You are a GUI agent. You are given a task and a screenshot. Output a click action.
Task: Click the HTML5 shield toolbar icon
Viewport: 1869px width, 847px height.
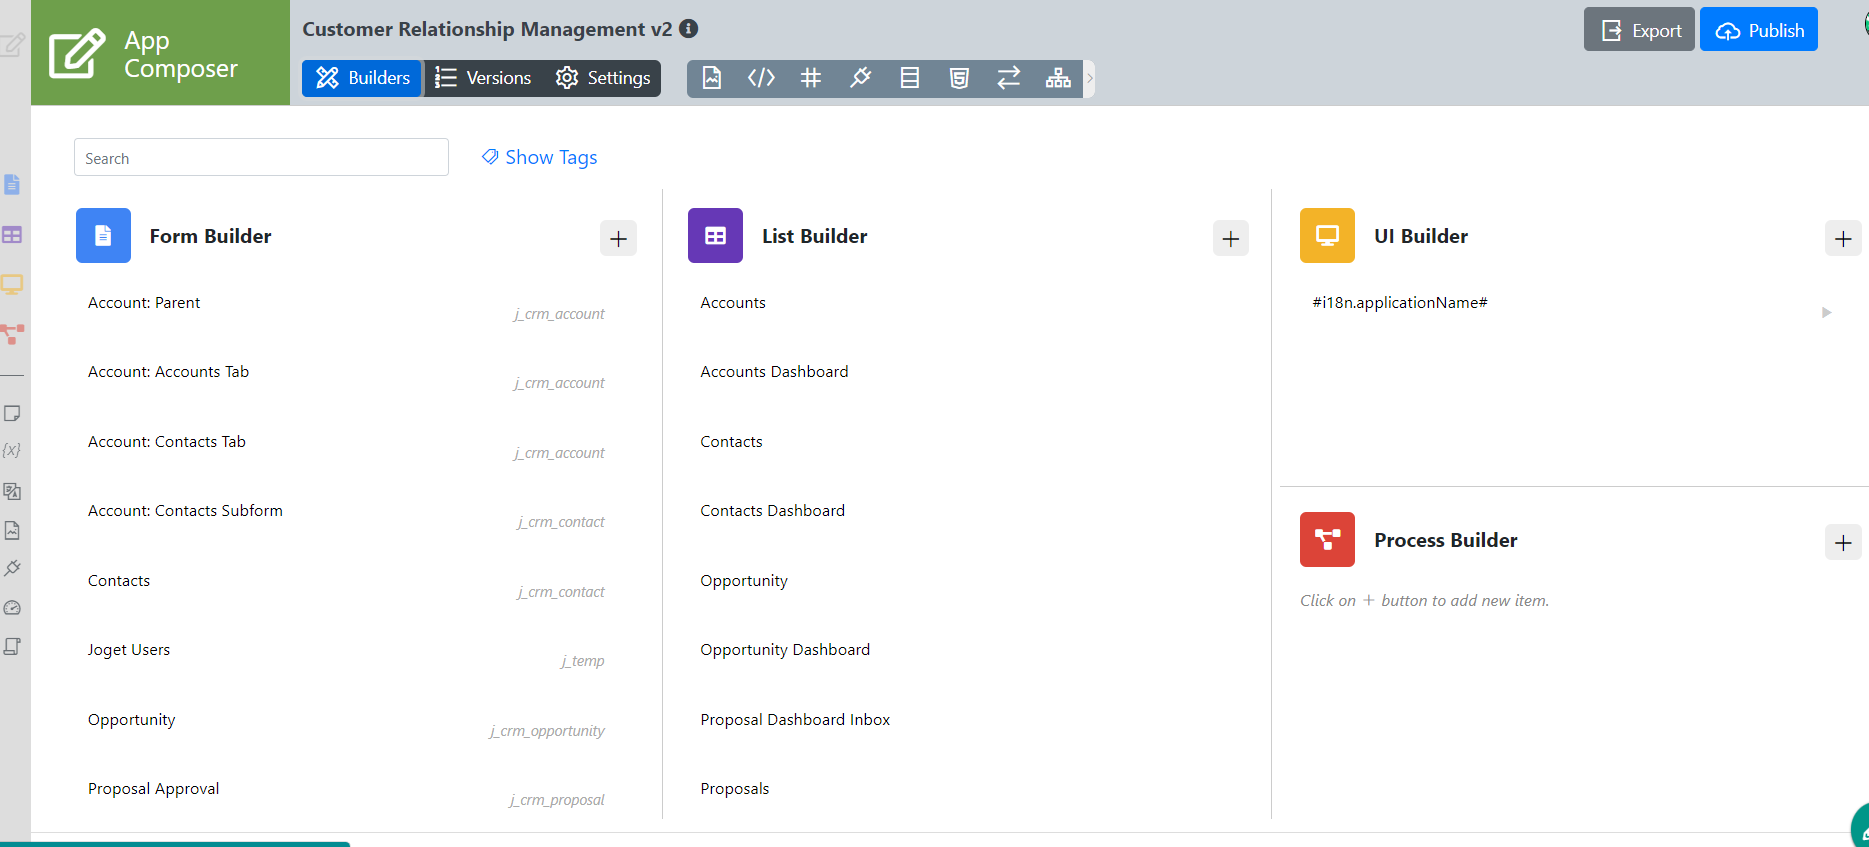tap(959, 78)
